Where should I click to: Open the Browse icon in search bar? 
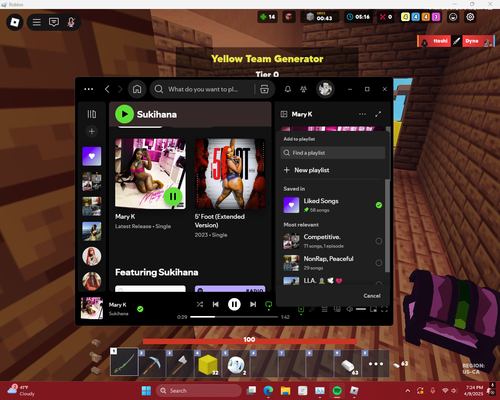pos(264,89)
